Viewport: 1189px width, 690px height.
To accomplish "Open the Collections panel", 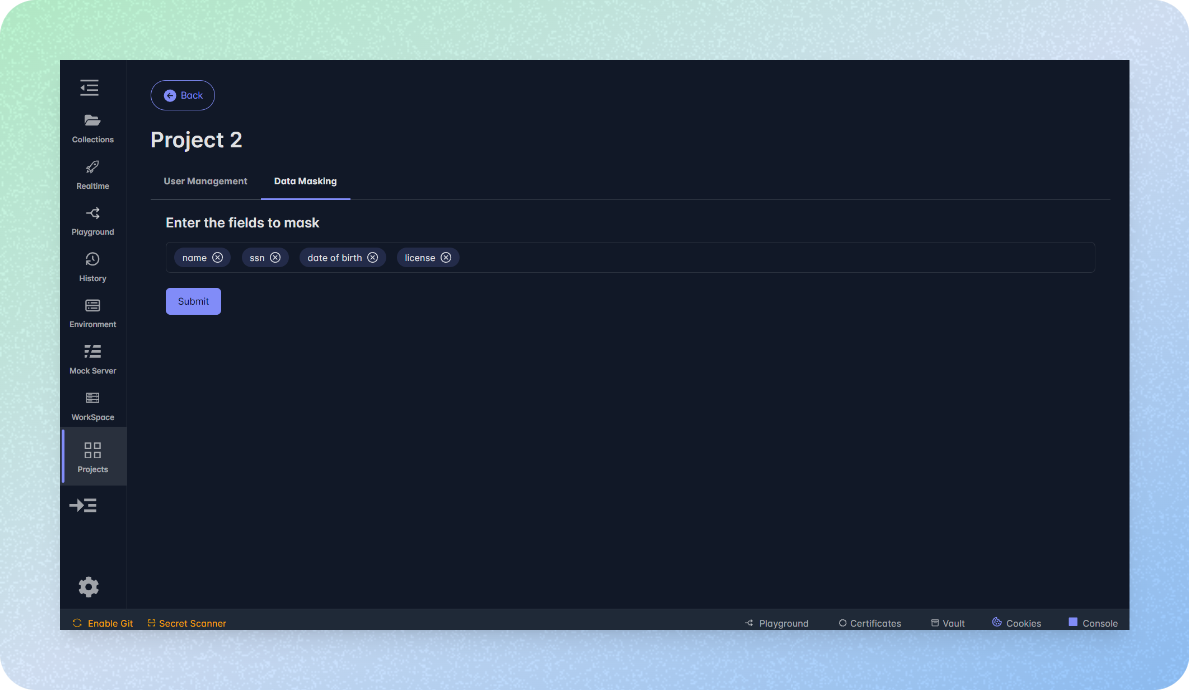I will pos(92,127).
